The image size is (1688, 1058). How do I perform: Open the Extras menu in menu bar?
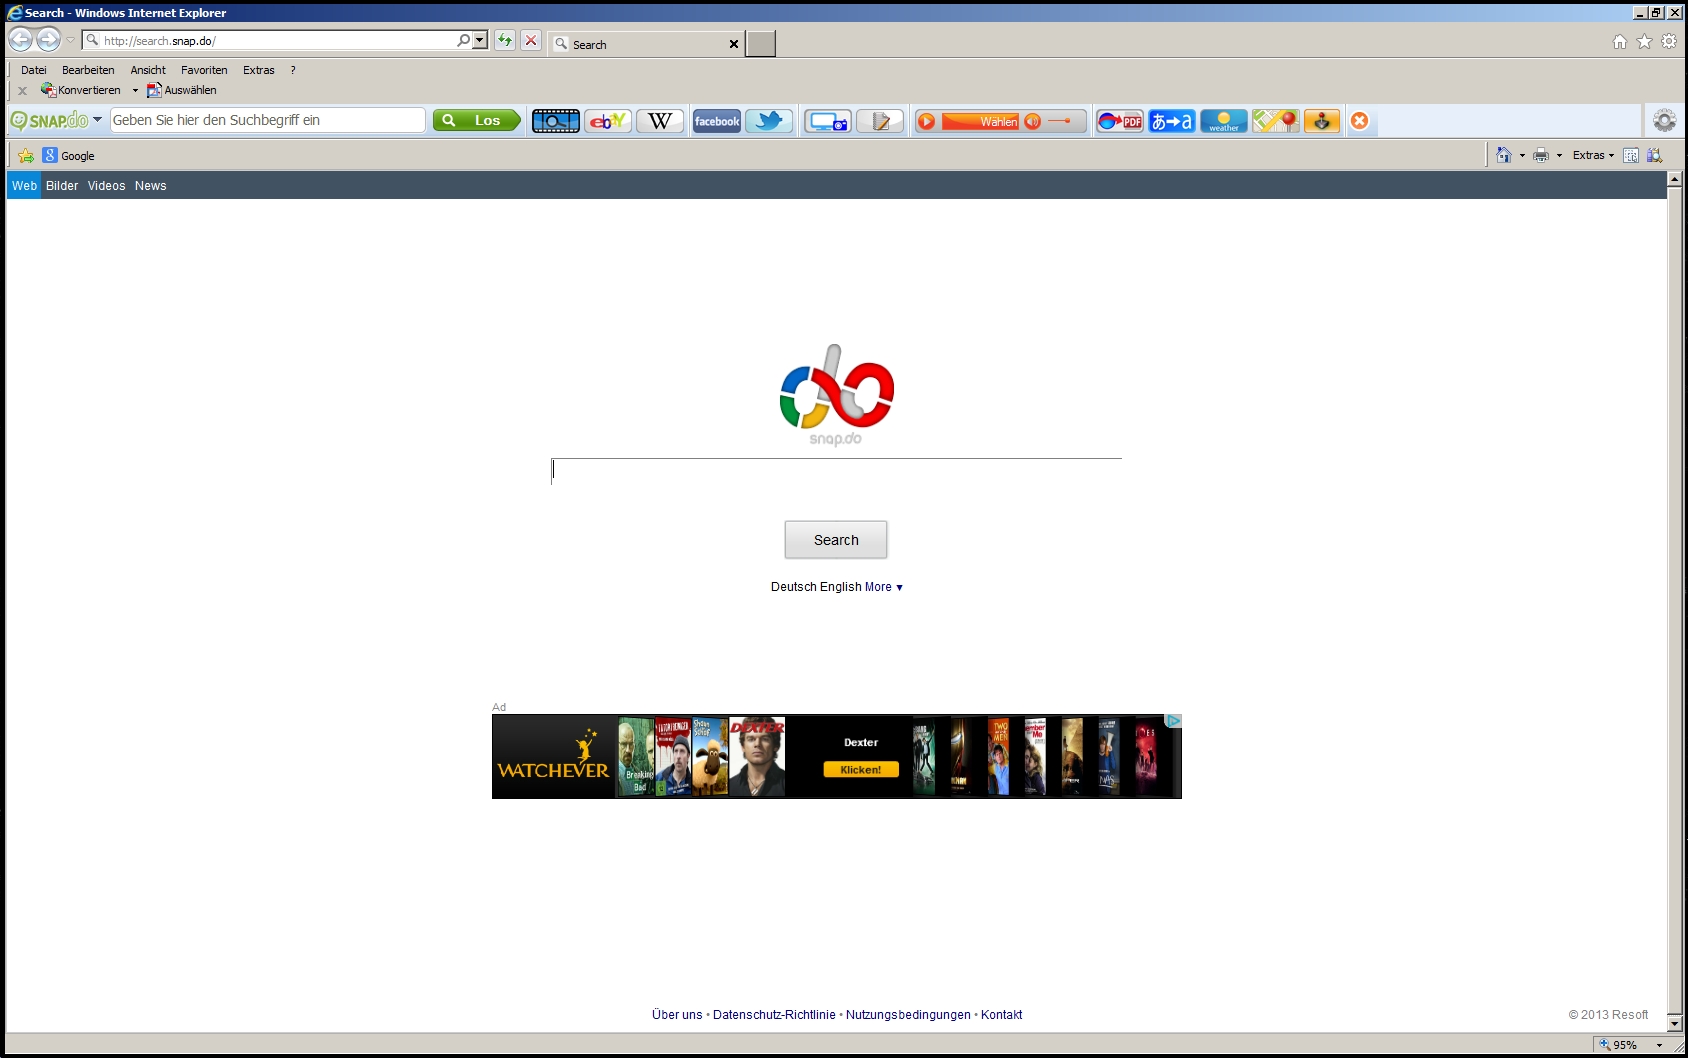259,70
